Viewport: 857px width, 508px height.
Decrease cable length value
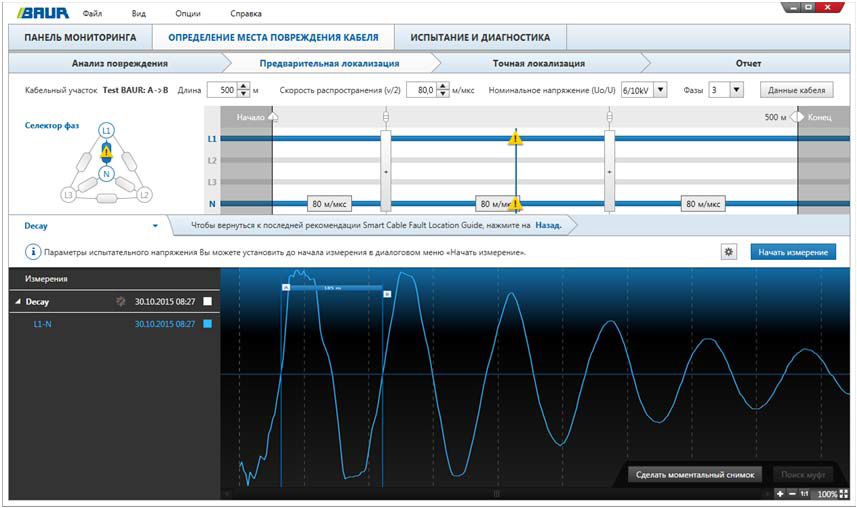[244, 94]
